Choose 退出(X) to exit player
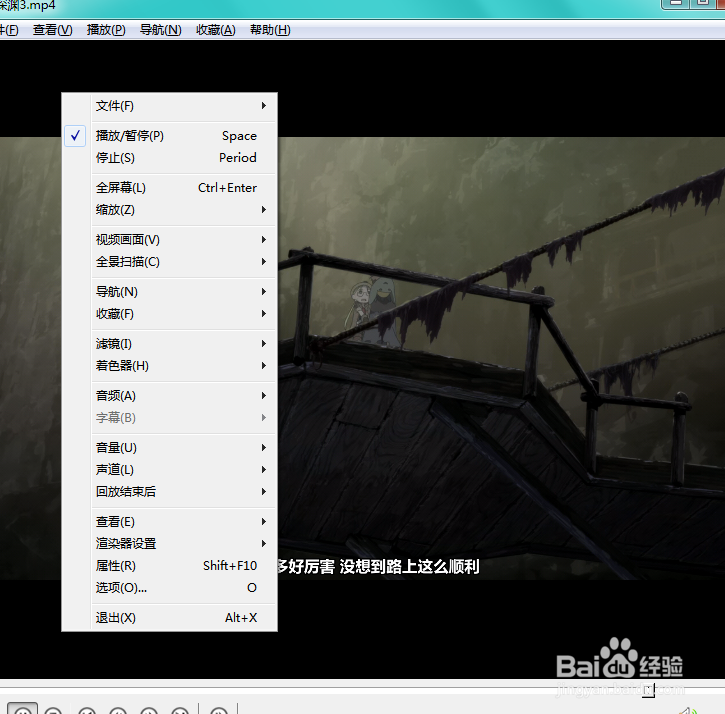 tap(169, 618)
